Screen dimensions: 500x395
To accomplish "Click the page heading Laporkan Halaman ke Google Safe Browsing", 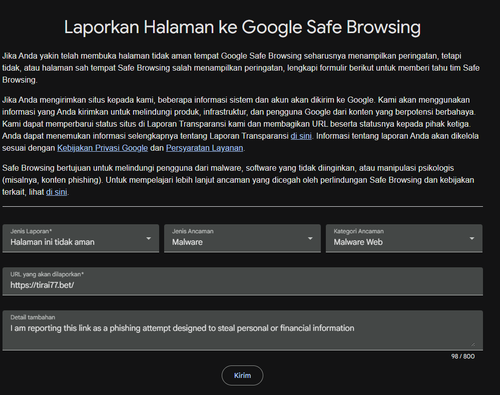I will click(x=242, y=27).
